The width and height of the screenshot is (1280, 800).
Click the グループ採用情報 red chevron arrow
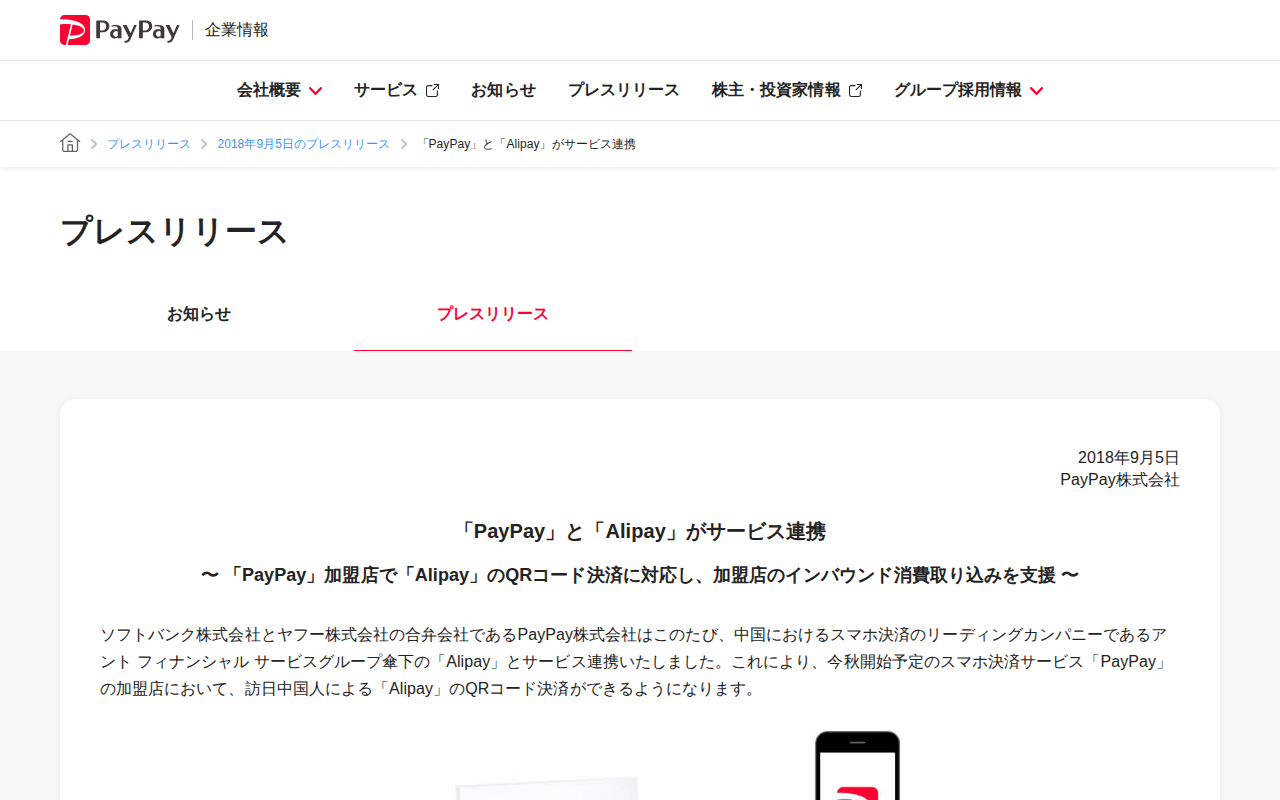(x=1036, y=91)
